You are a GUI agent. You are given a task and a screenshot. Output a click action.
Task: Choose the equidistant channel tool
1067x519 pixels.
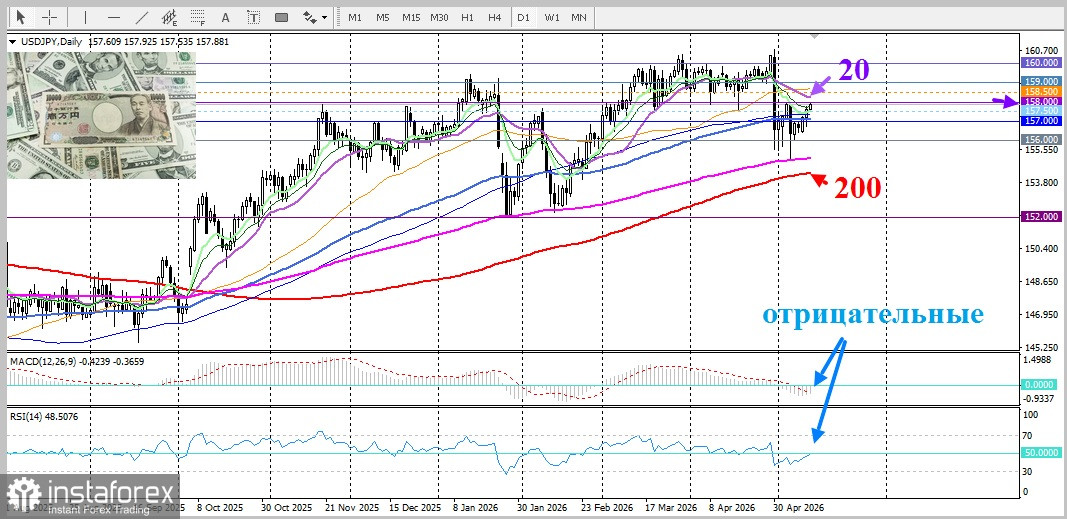(170, 17)
